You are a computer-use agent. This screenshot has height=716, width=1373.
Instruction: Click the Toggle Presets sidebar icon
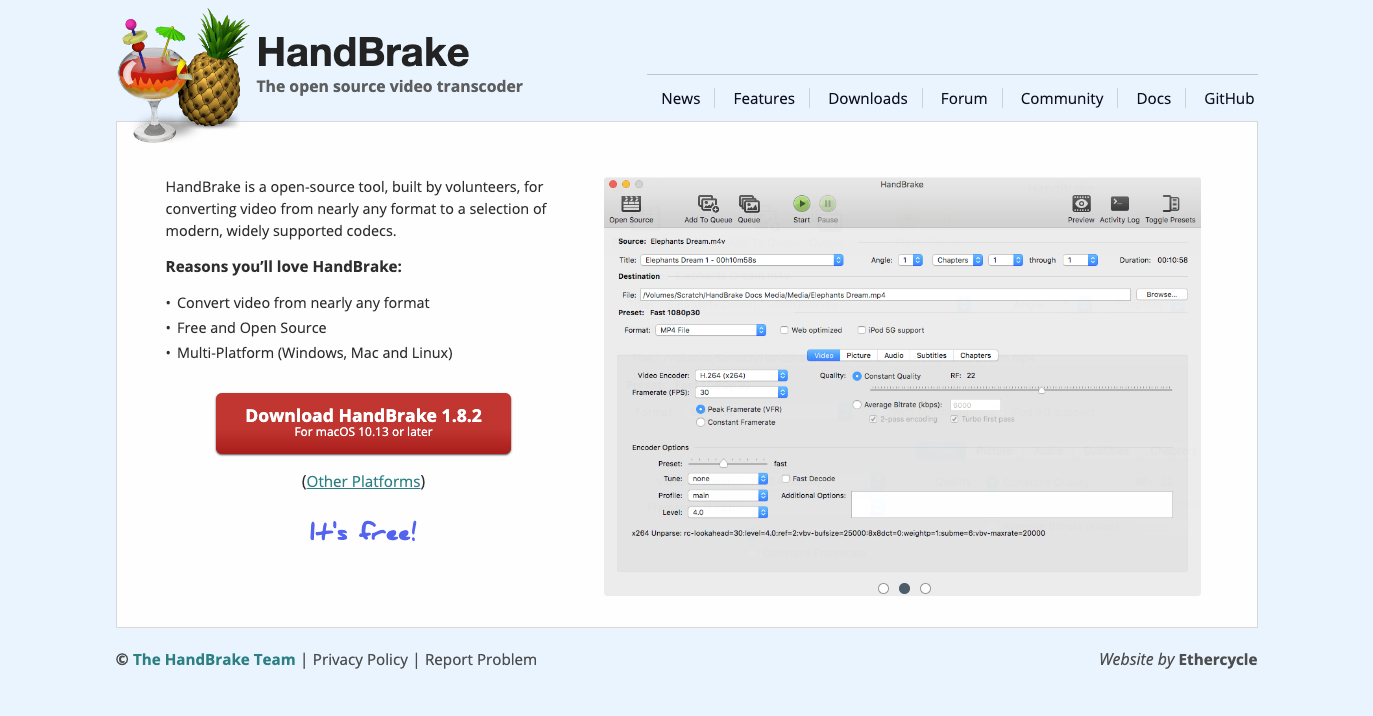click(x=1170, y=204)
